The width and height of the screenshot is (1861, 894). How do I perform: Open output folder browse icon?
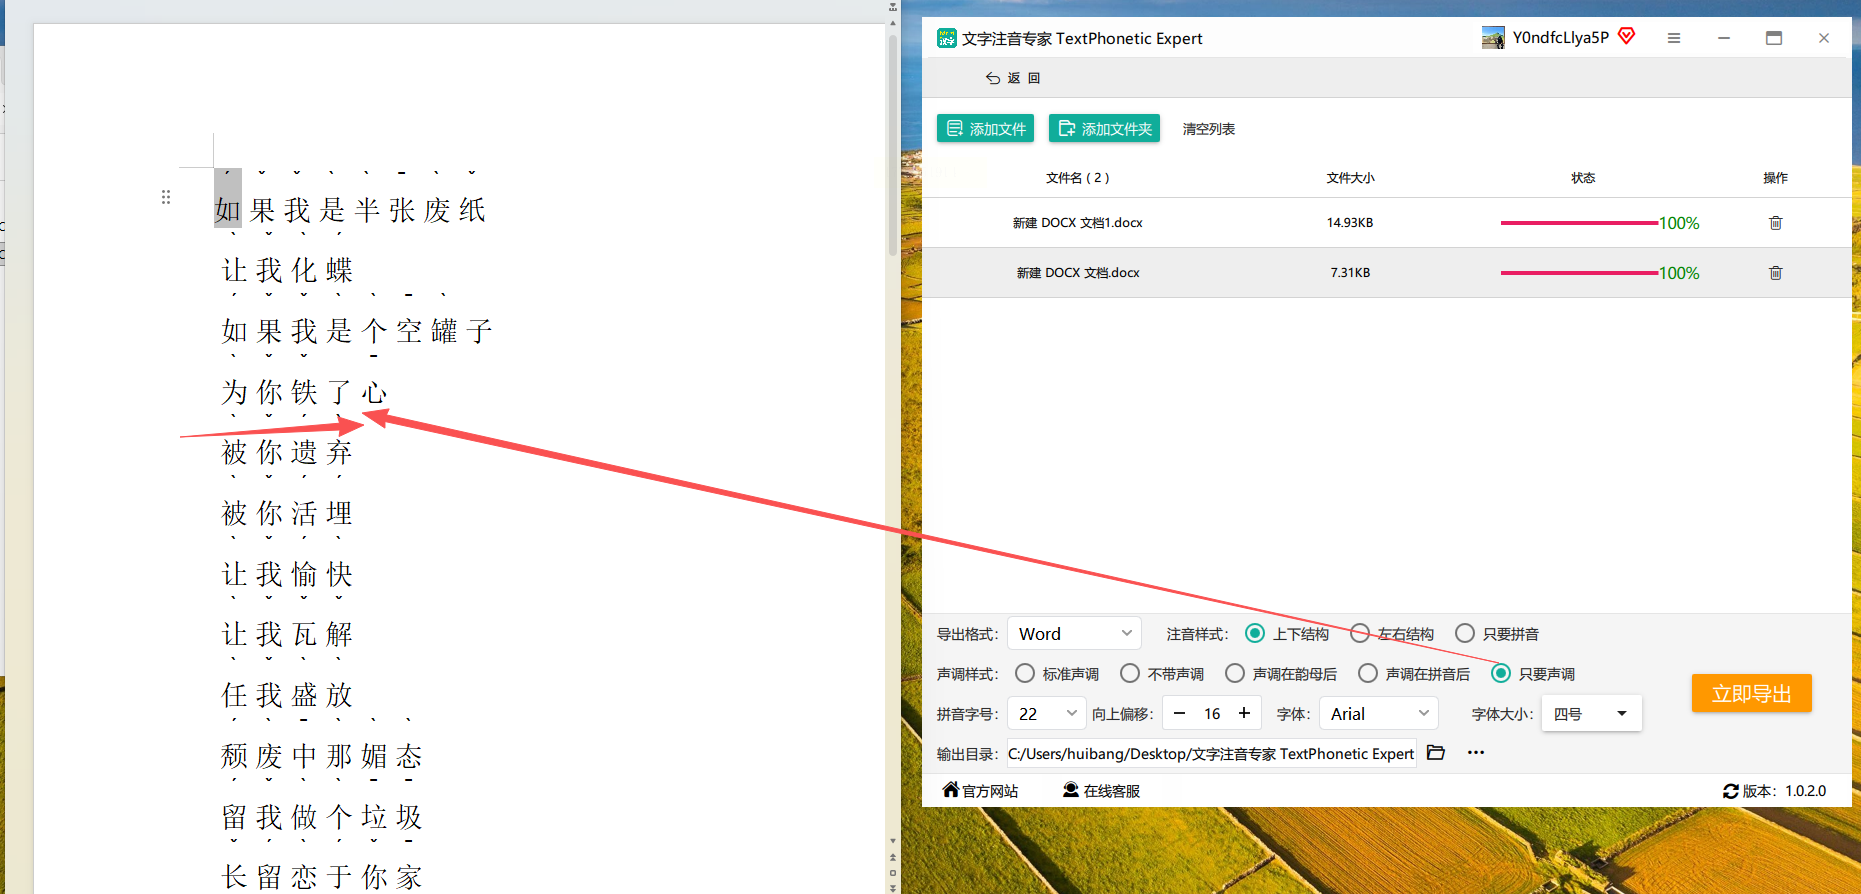[1436, 753]
